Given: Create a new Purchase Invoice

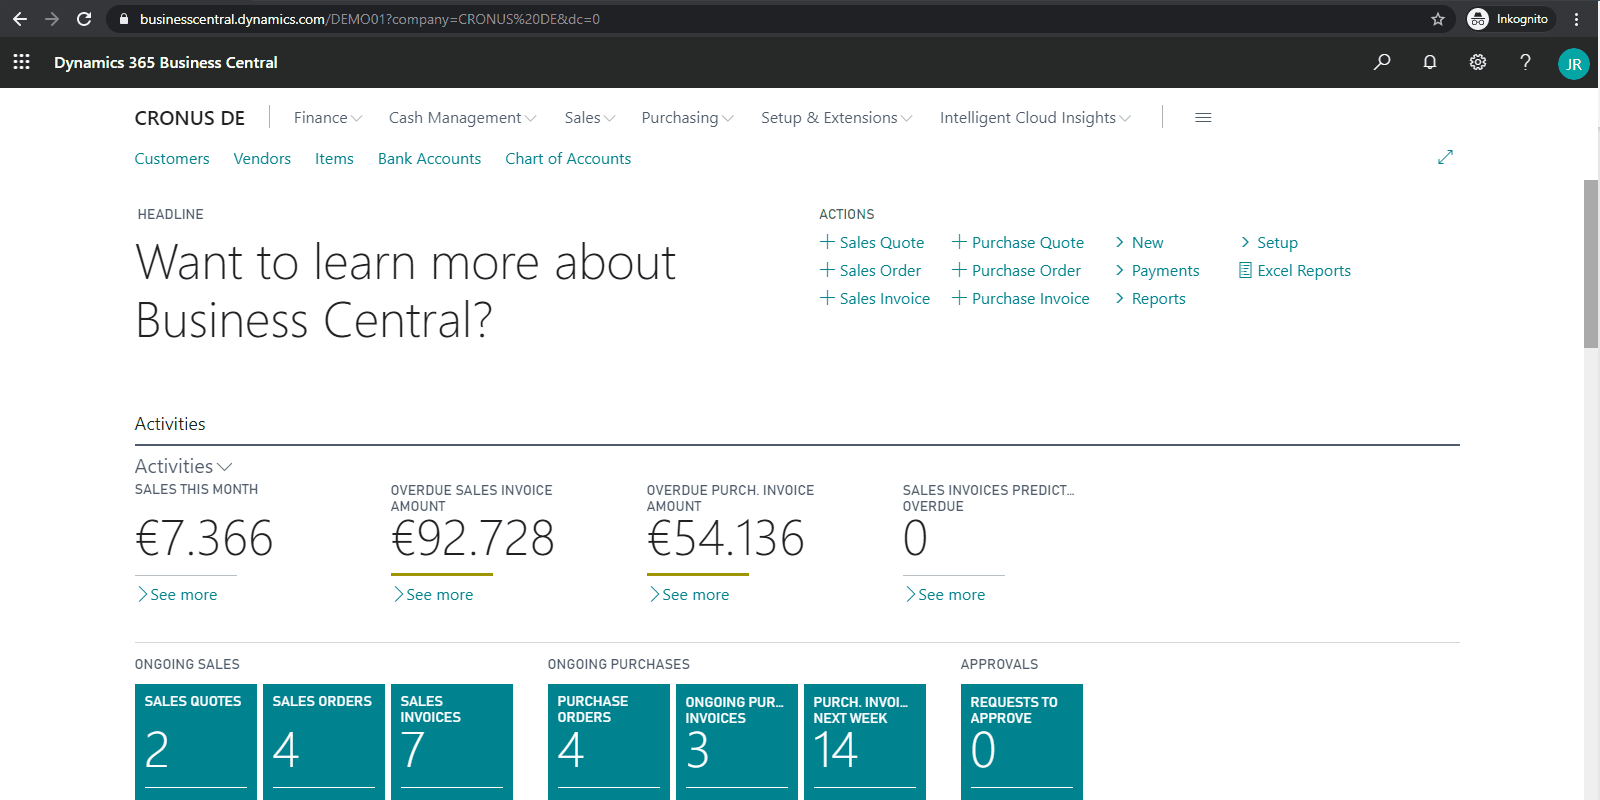Looking at the screenshot, I should (x=1021, y=298).
